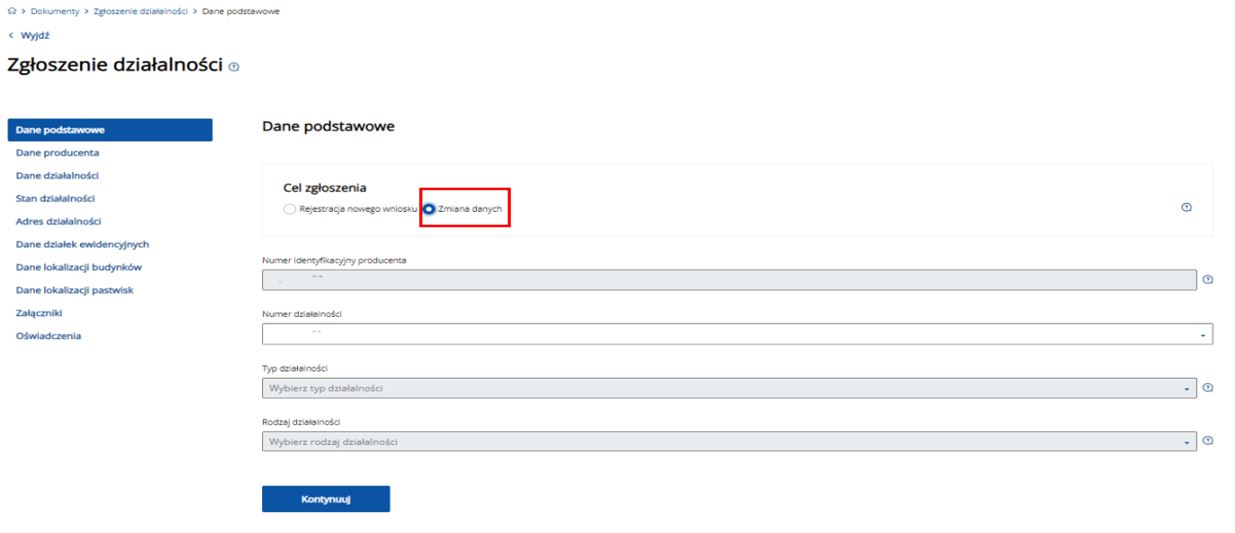Go to Dane producenta section
The height and width of the screenshot is (533, 1235).
coord(57,153)
